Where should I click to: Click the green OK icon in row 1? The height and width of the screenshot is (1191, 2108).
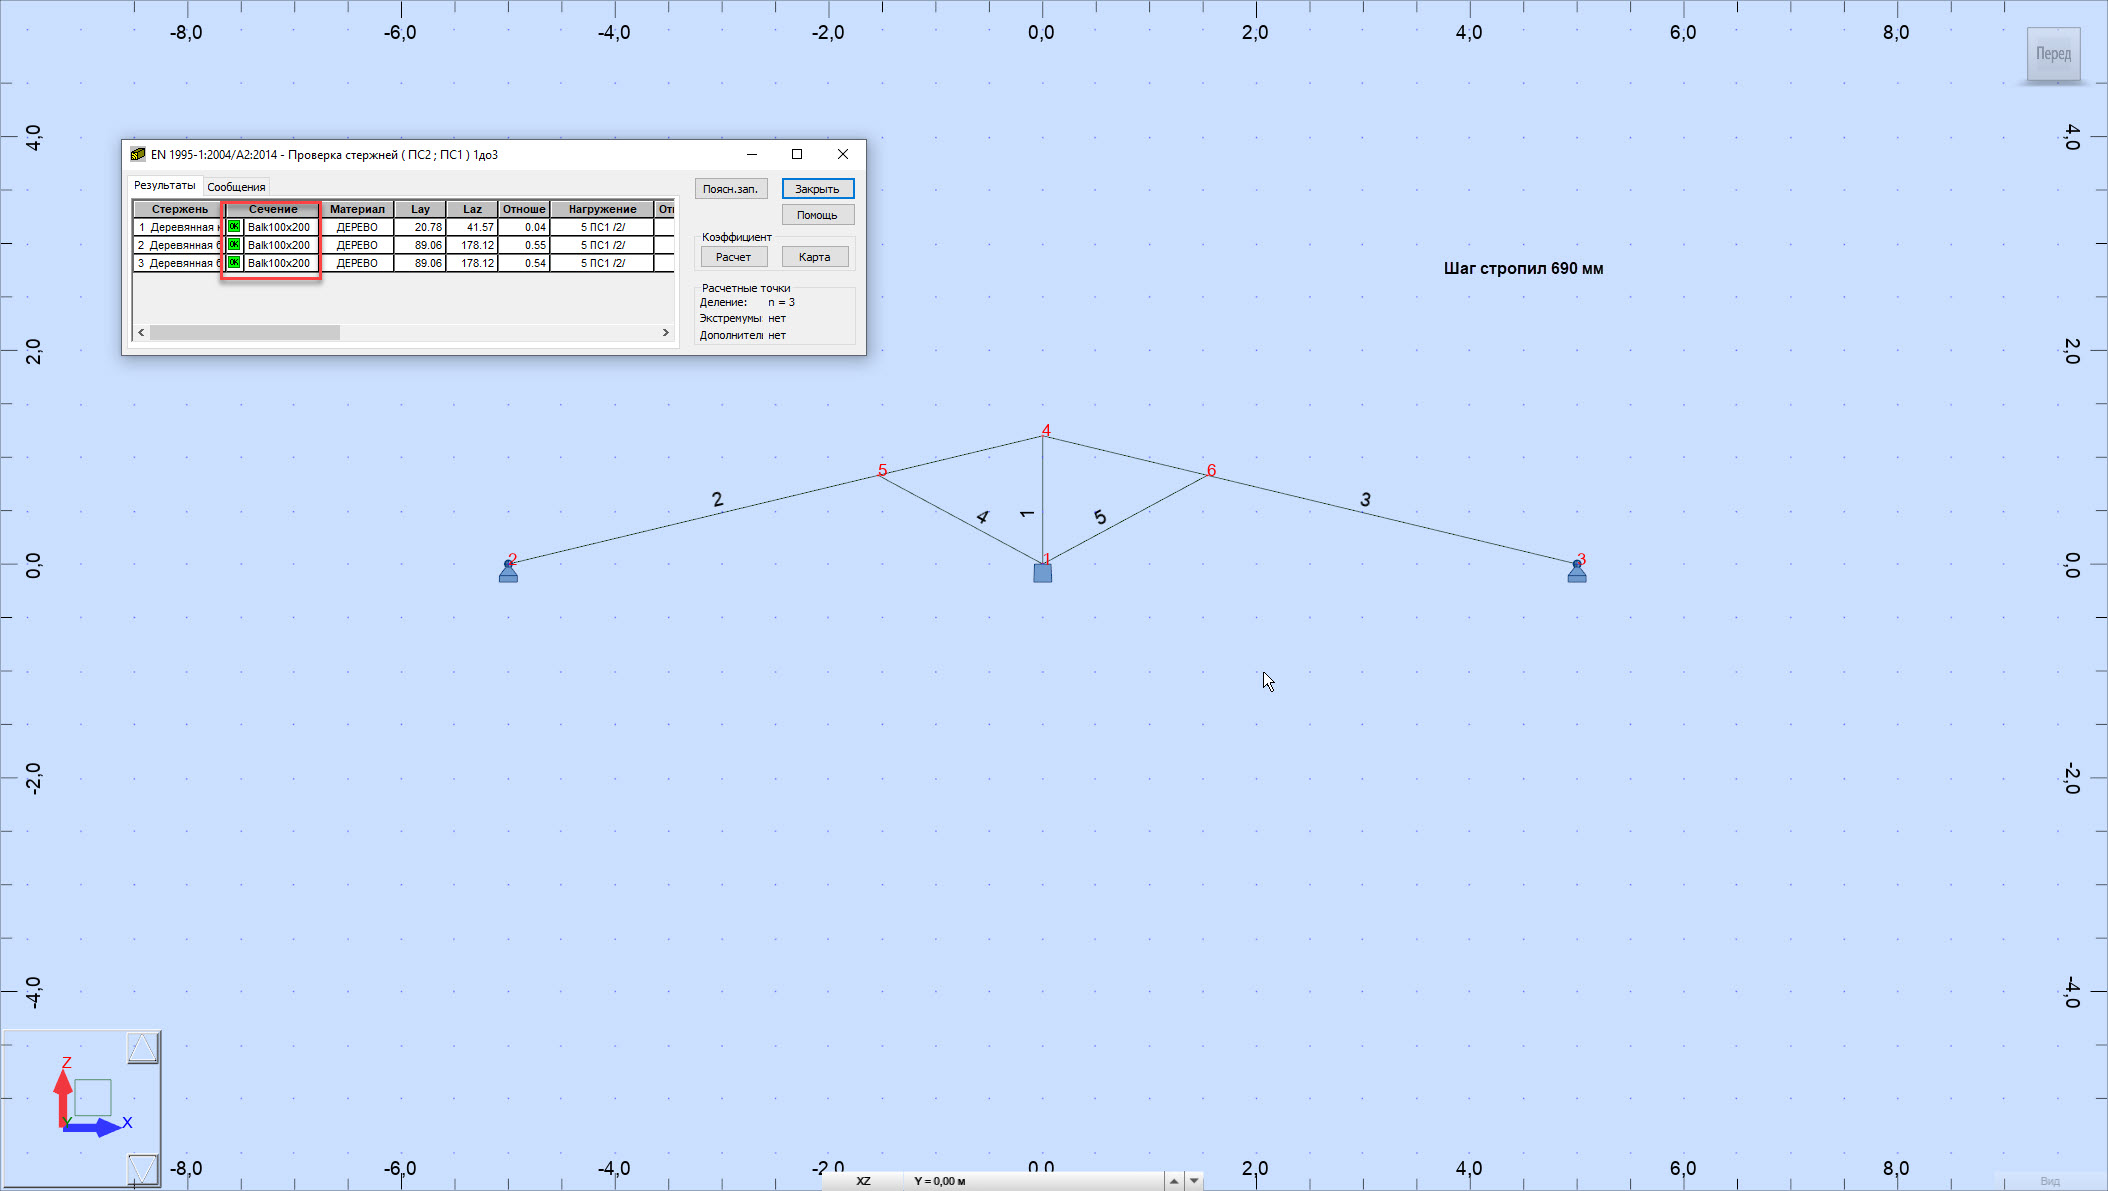point(234,227)
